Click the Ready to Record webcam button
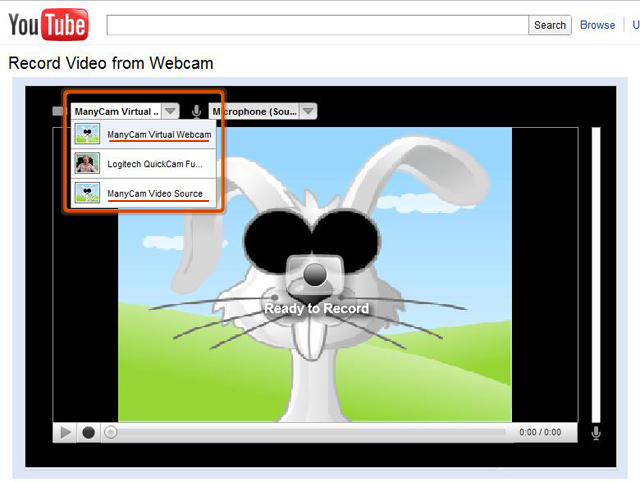Screen dimensions: 640x482 (x=315, y=276)
